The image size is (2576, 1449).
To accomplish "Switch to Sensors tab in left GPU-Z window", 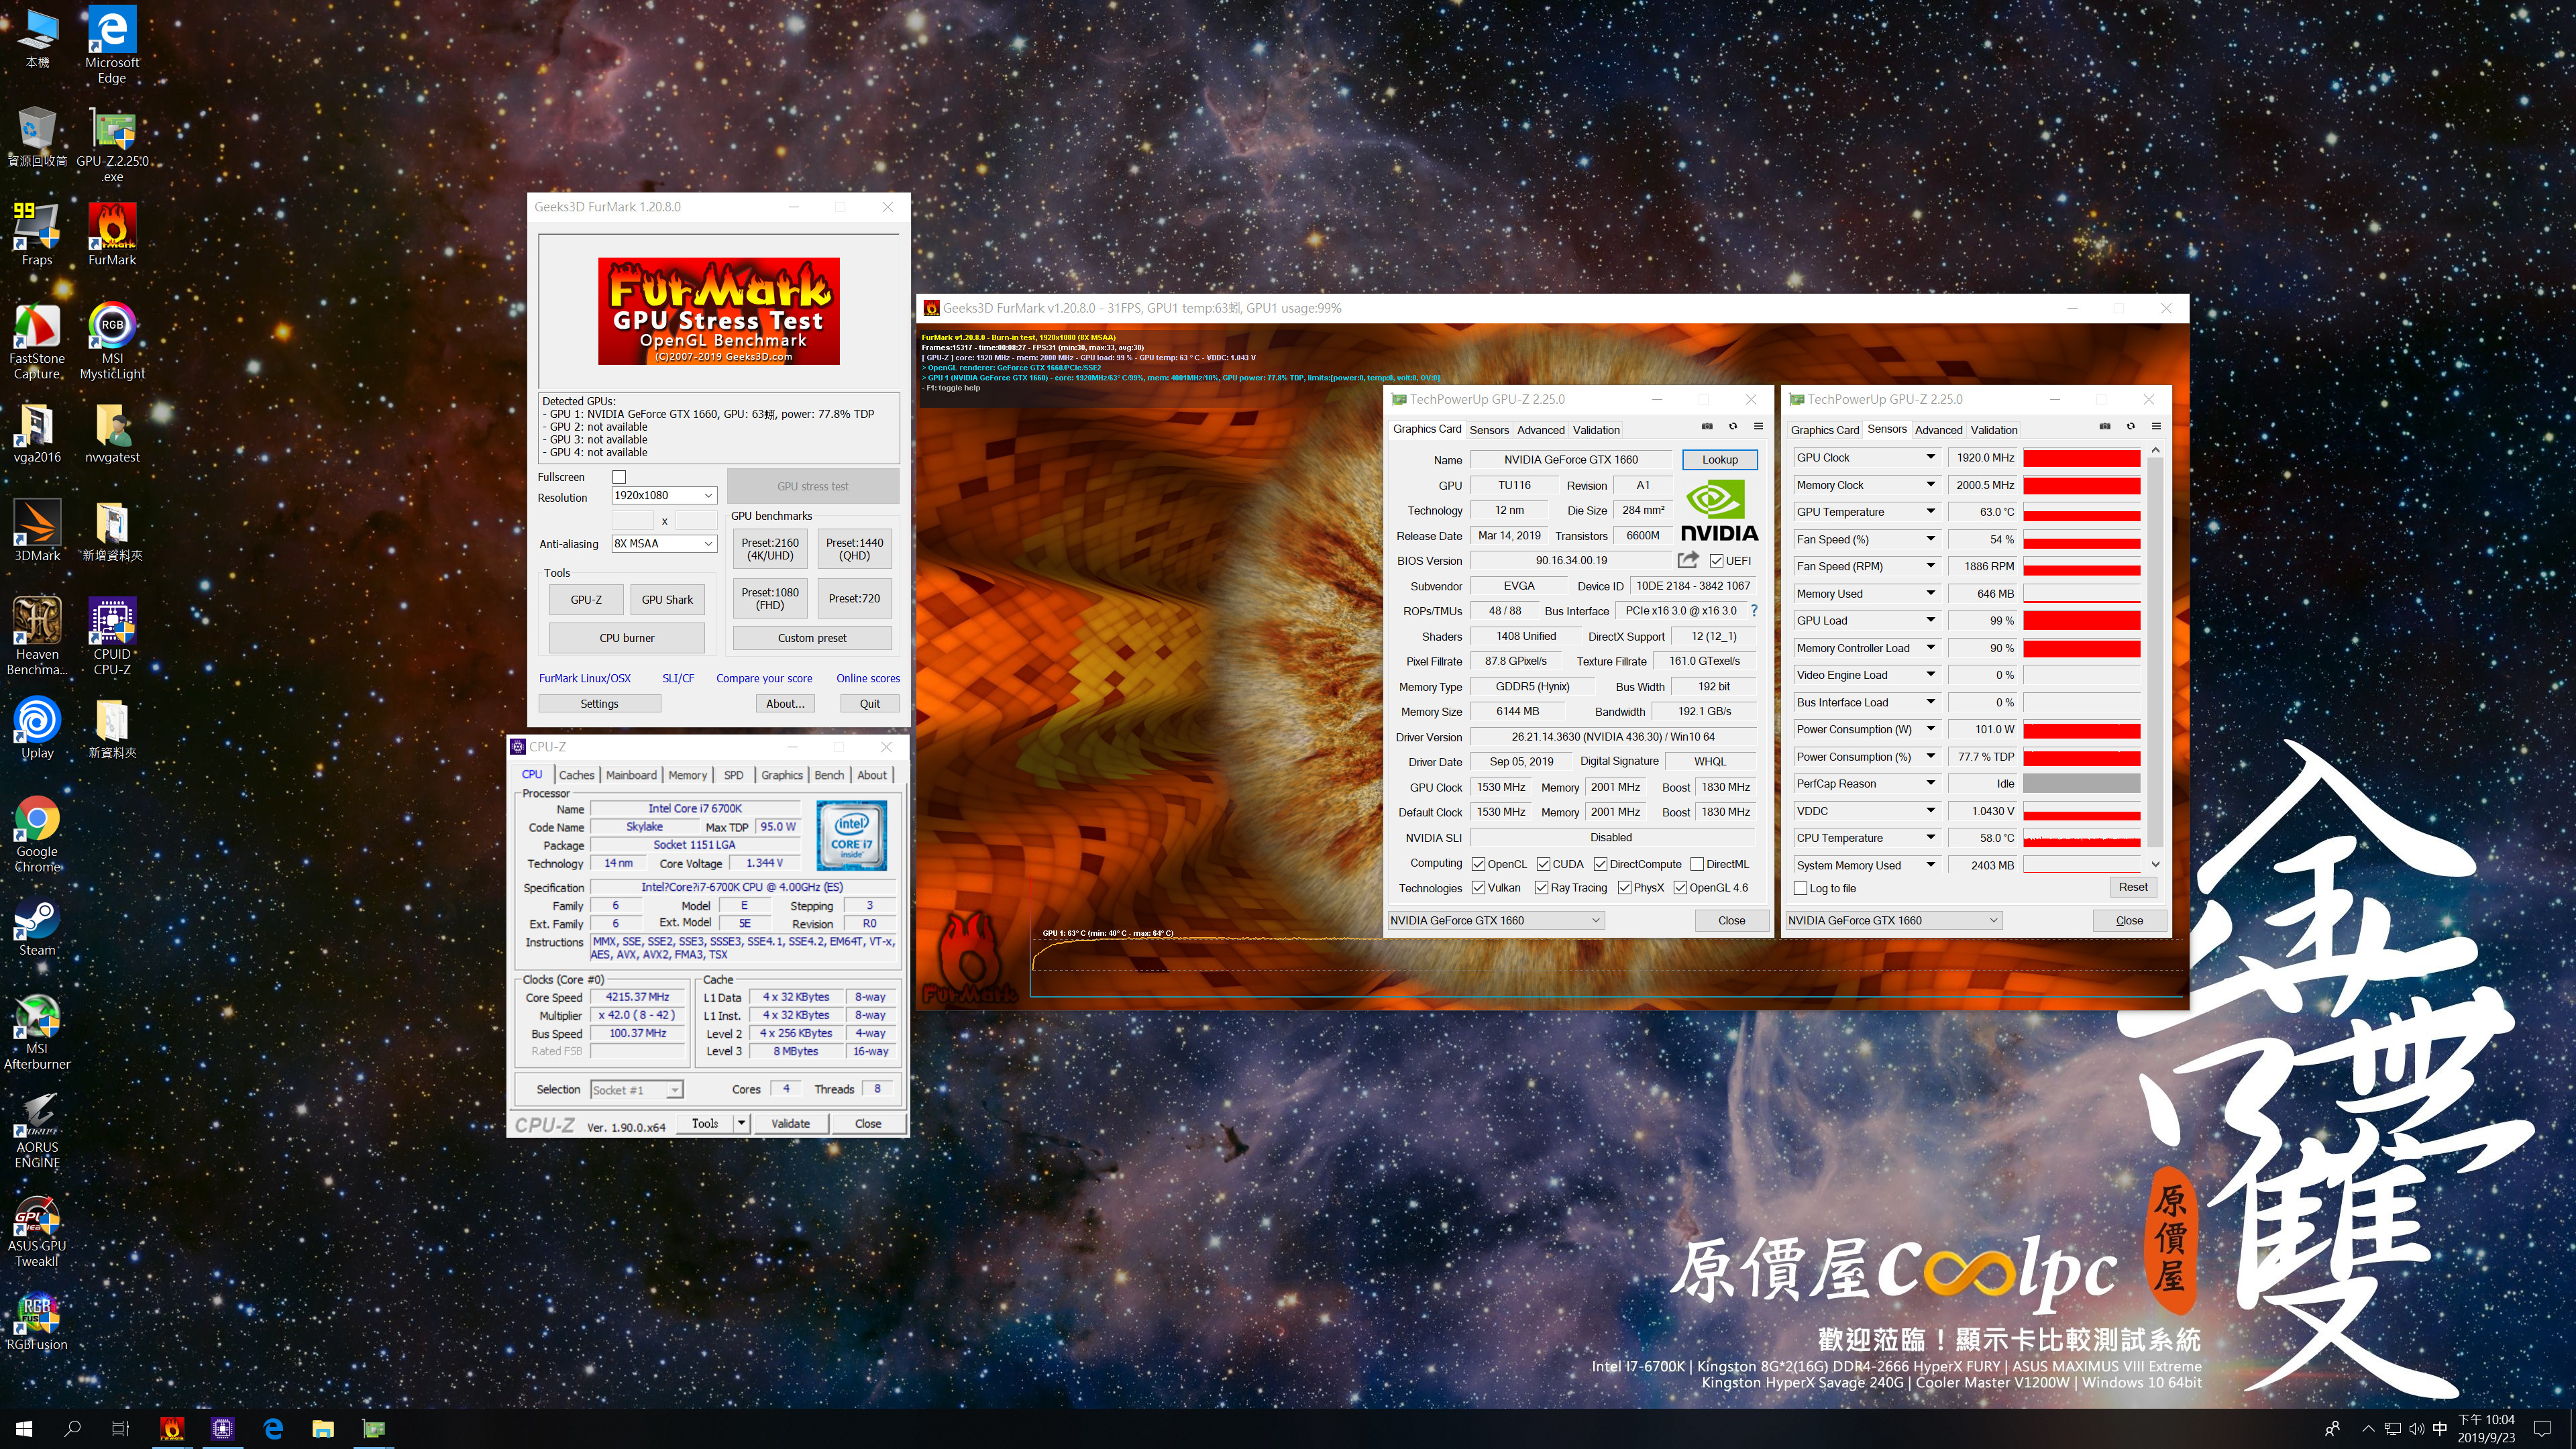I will (1488, 430).
